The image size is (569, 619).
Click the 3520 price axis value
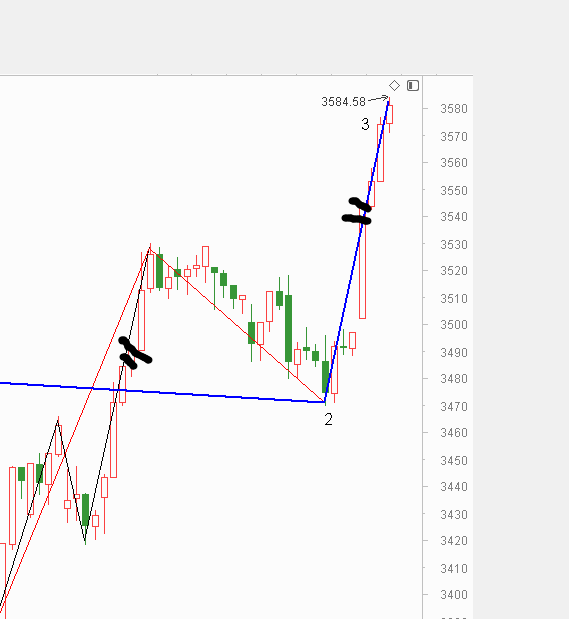[x=454, y=271]
